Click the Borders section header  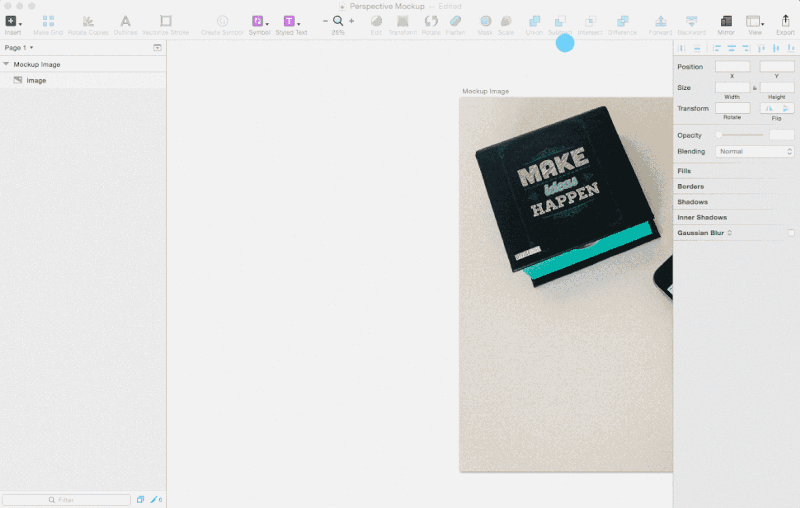point(691,187)
